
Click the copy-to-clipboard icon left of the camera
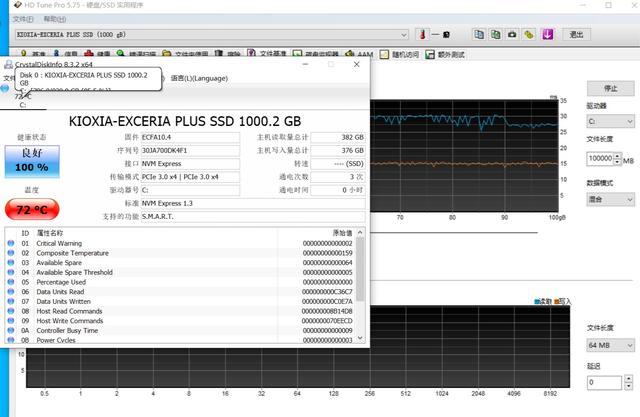pyautogui.click(x=495, y=34)
